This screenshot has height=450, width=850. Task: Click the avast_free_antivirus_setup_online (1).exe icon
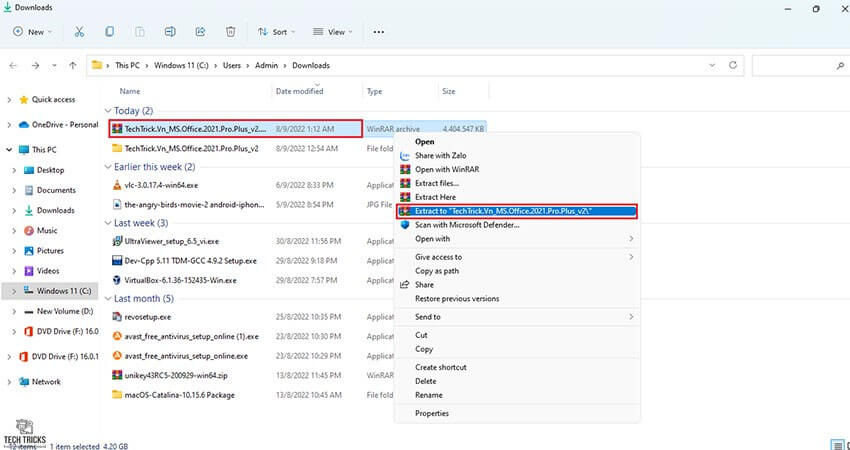(x=117, y=336)
